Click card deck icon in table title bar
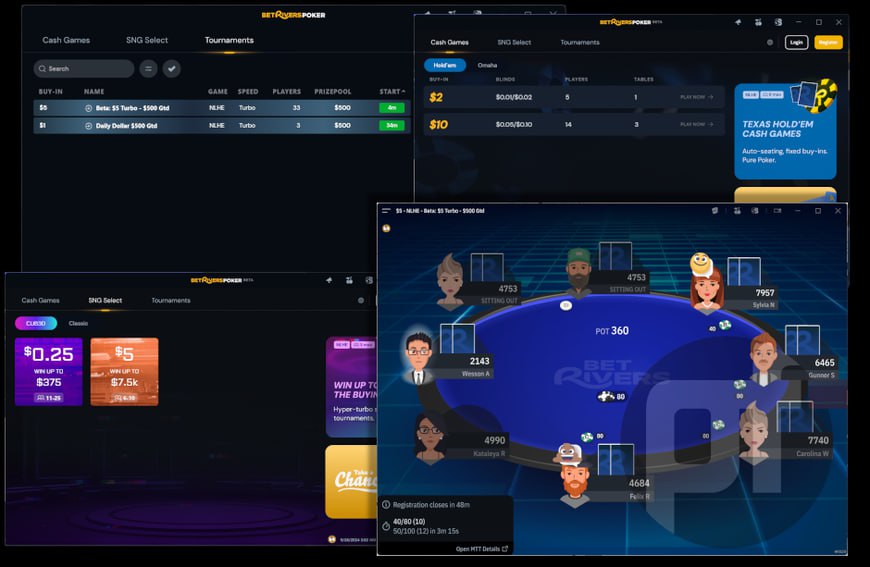The image size is (870, 567). 715,211
